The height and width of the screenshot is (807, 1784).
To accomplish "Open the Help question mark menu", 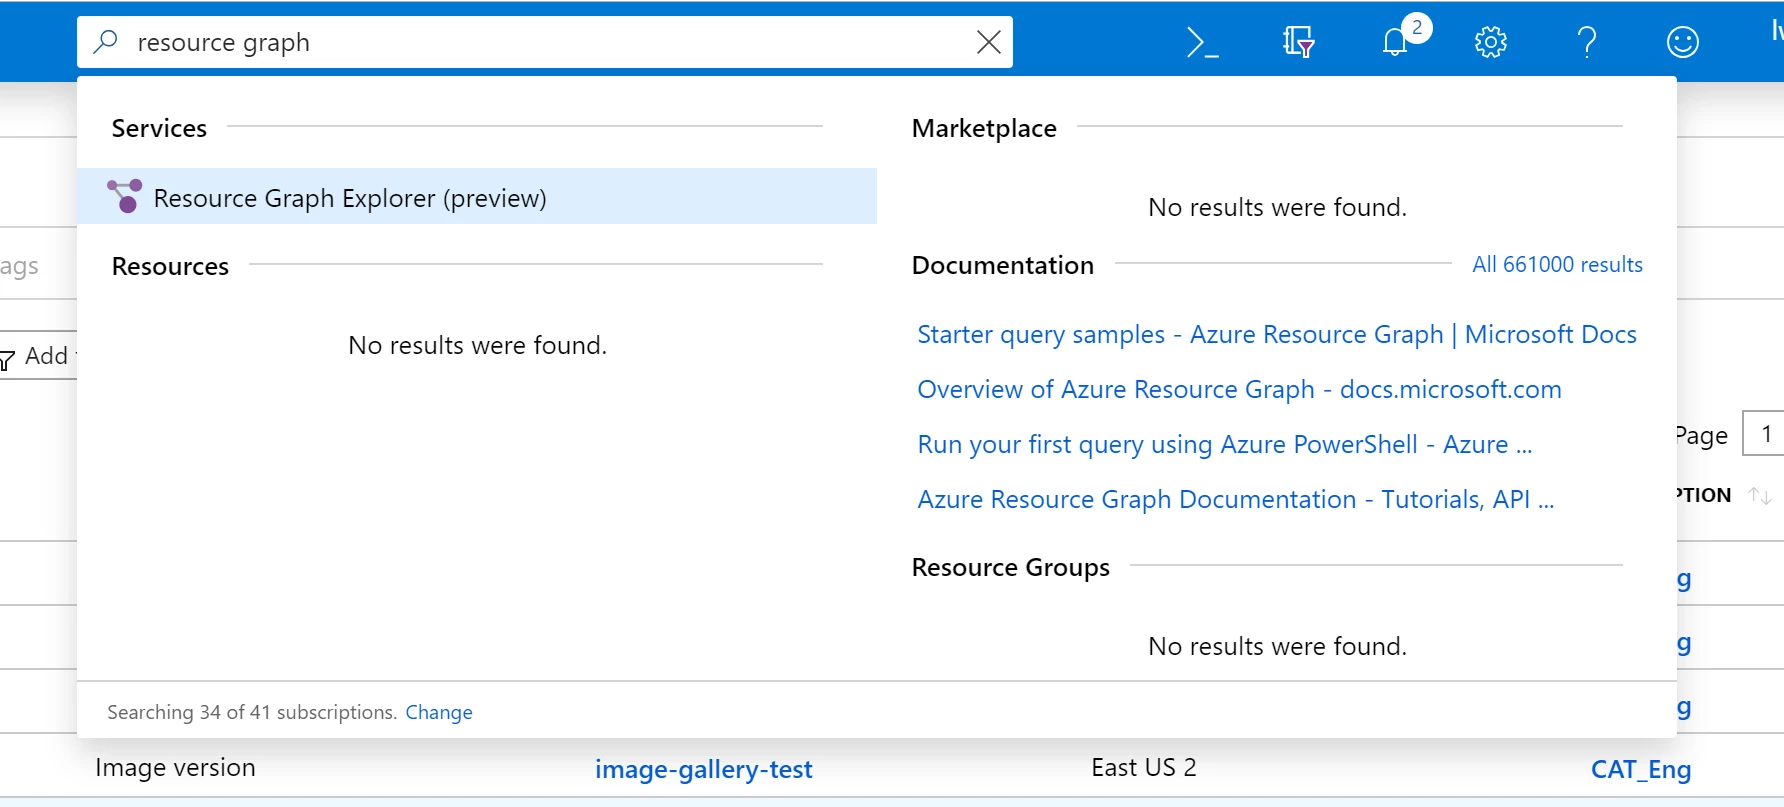I will (x=1586, y=42).
